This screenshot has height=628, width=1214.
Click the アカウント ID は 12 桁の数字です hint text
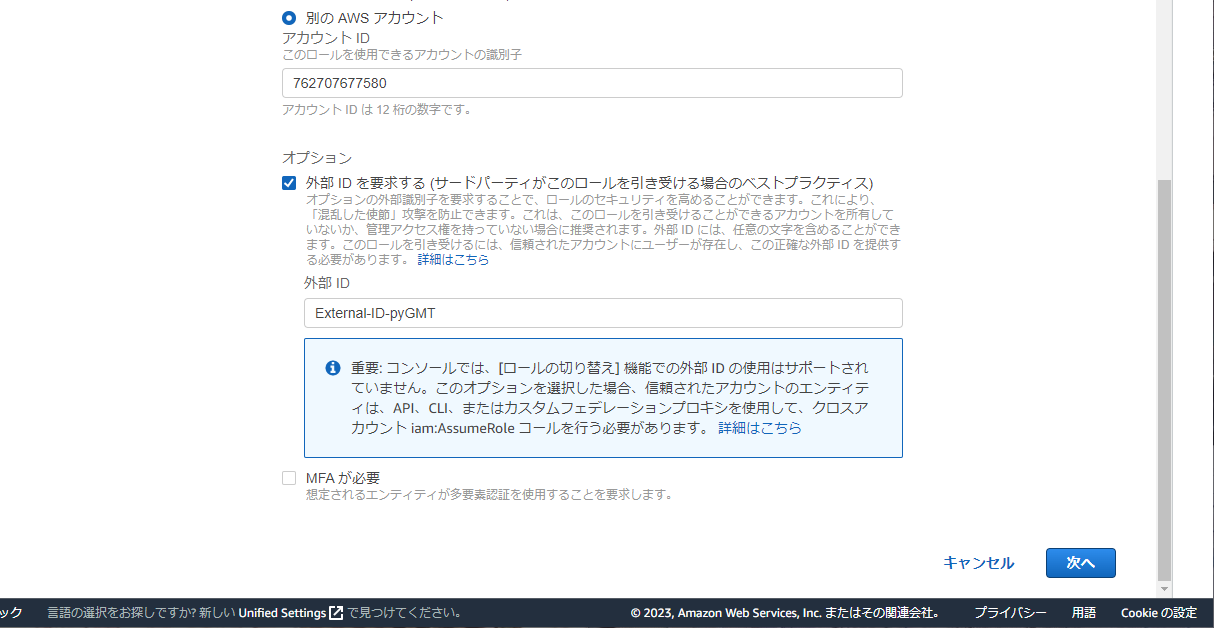[377, 110]
